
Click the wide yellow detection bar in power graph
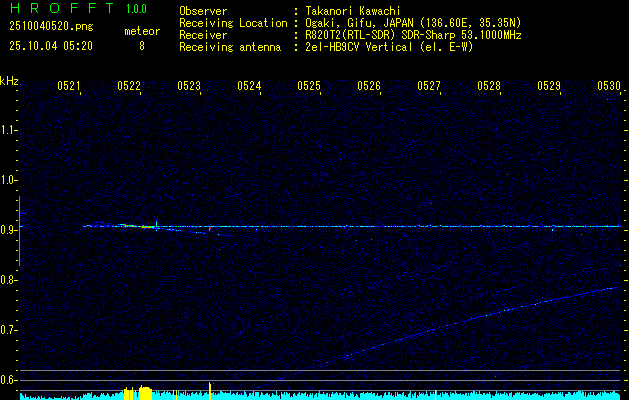click(x=146, y=394)
